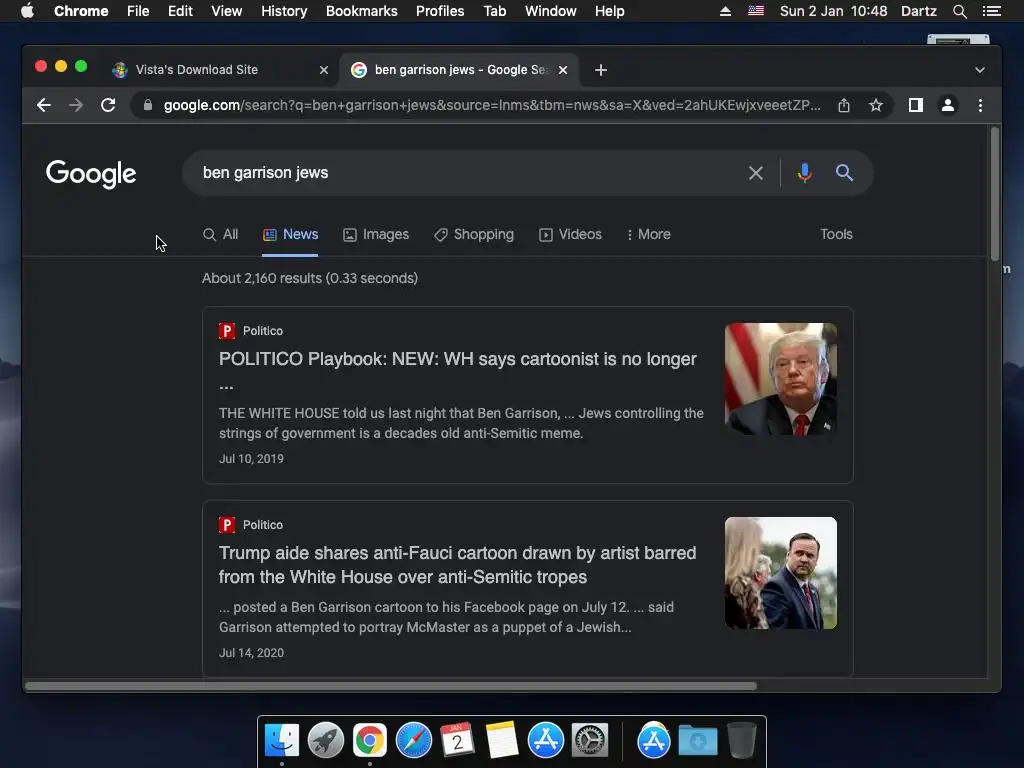Open the side panel icon in toolbar
1024x768 pixels.
pyautogui.click(x=916, y=105)
